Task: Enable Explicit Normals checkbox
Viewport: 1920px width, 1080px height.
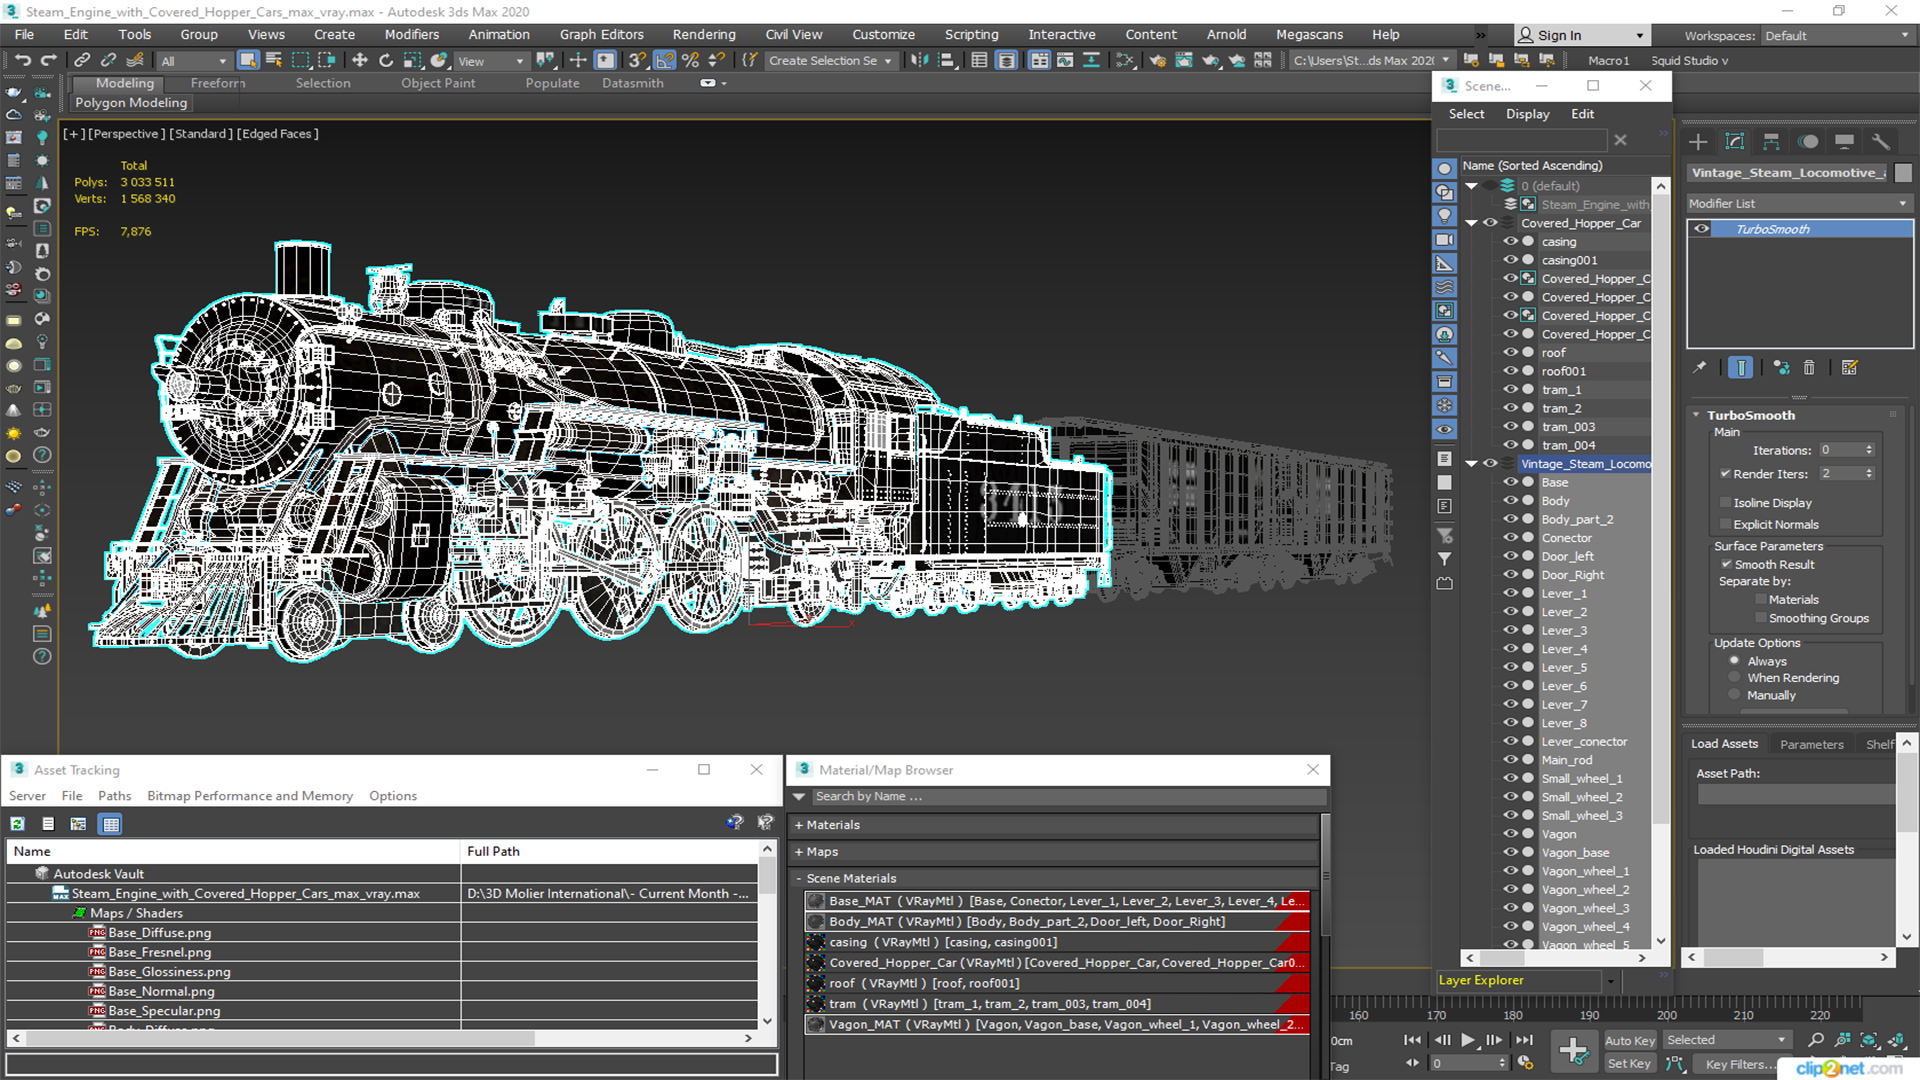Action: point(1725,524)
